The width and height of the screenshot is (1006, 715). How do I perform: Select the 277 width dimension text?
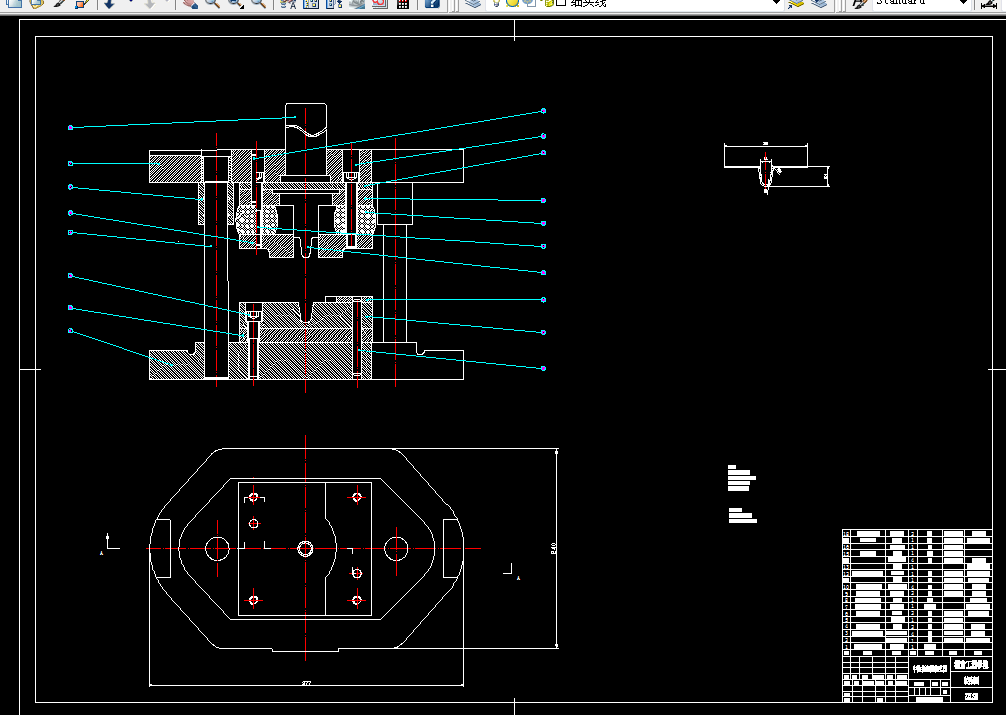click(307, 684)
